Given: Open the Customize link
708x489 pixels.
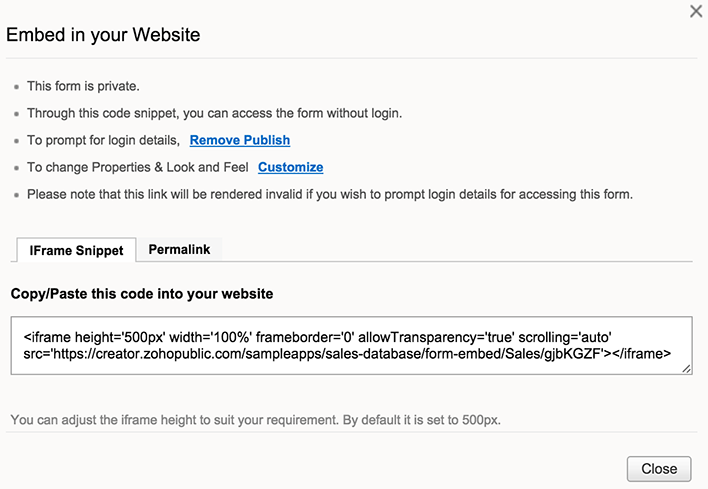Looking at the screenshot, I should coord(290,167).
